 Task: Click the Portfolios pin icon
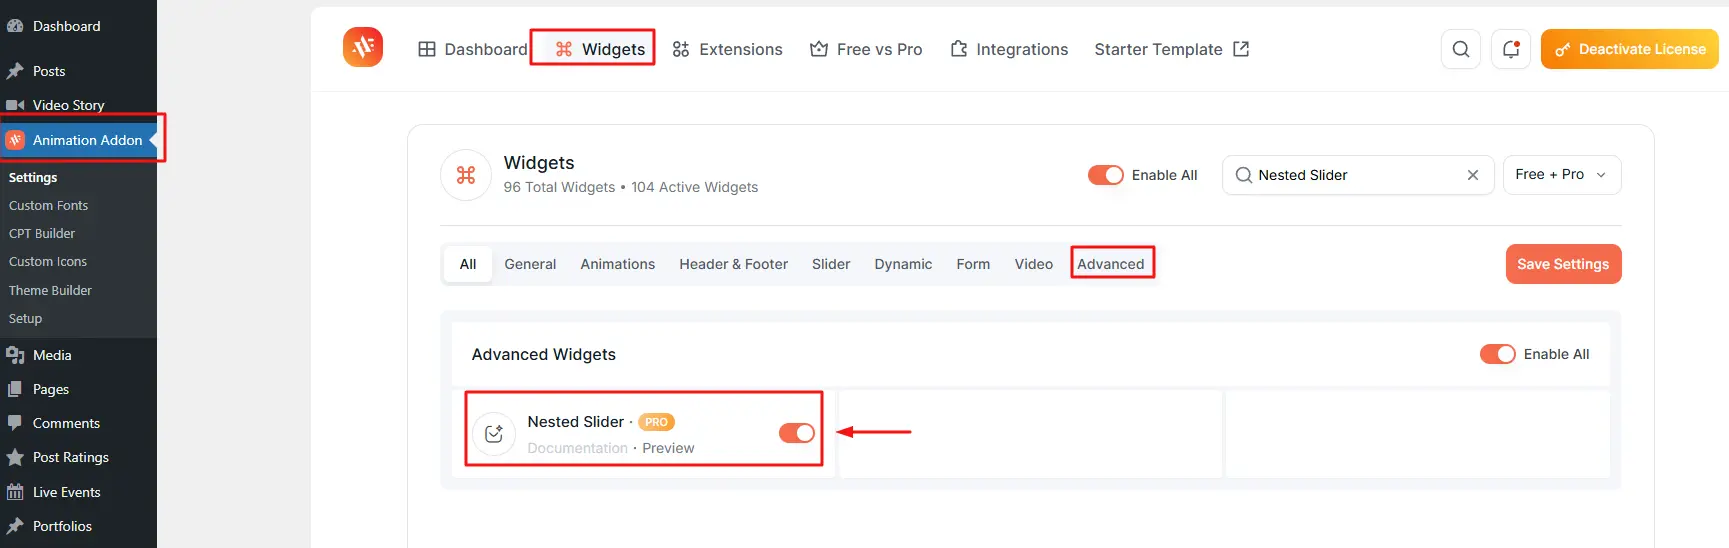(x=15, y=526)
